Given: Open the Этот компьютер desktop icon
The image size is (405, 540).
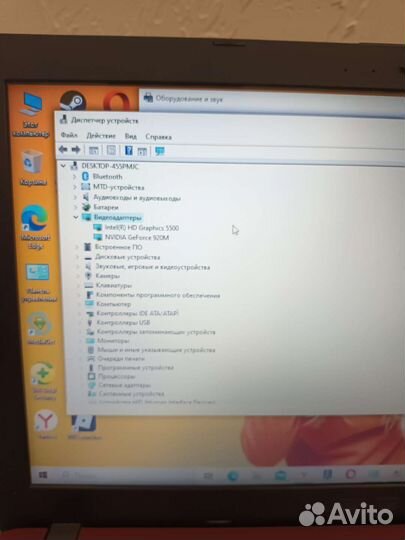Looking at the screenshot, I should 31,114.
